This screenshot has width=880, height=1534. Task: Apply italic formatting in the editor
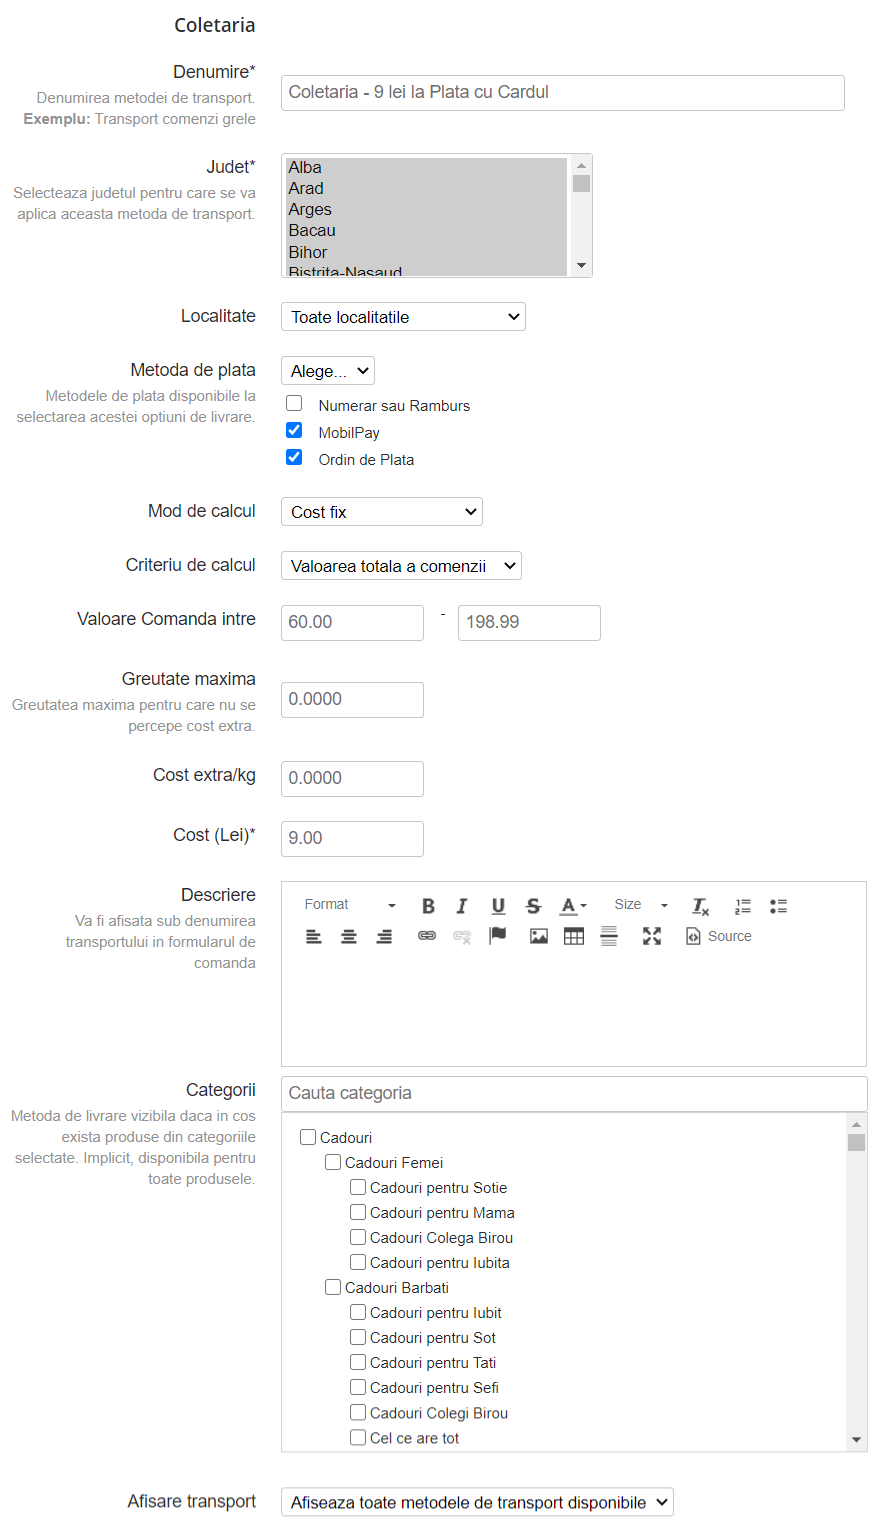(x=462, y=906)
